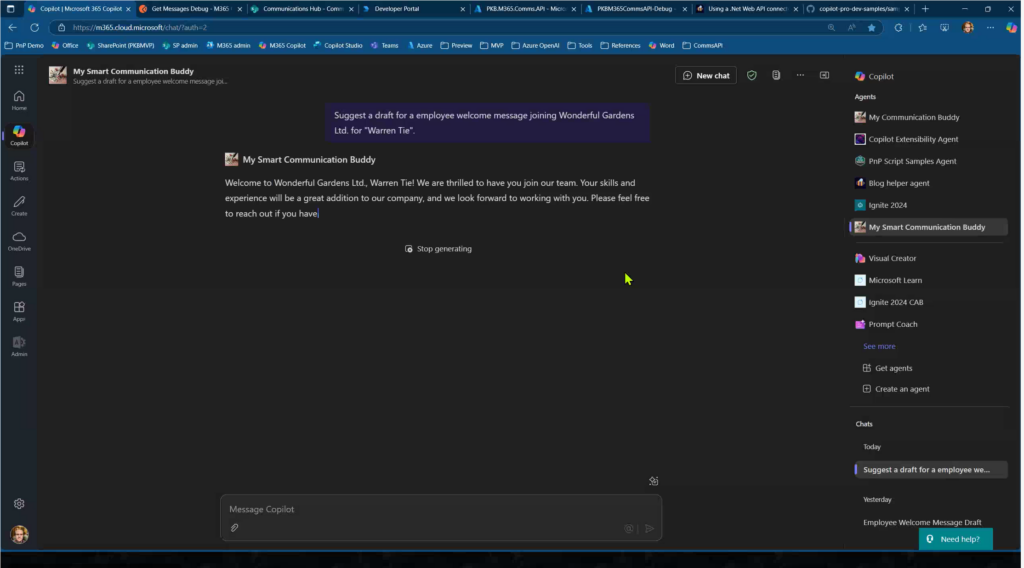The width and height of the screenshot is (1024, 568).
Task: Switch to copilot-pro-dev-samples browser tab
Action: (x=857, y=9)
